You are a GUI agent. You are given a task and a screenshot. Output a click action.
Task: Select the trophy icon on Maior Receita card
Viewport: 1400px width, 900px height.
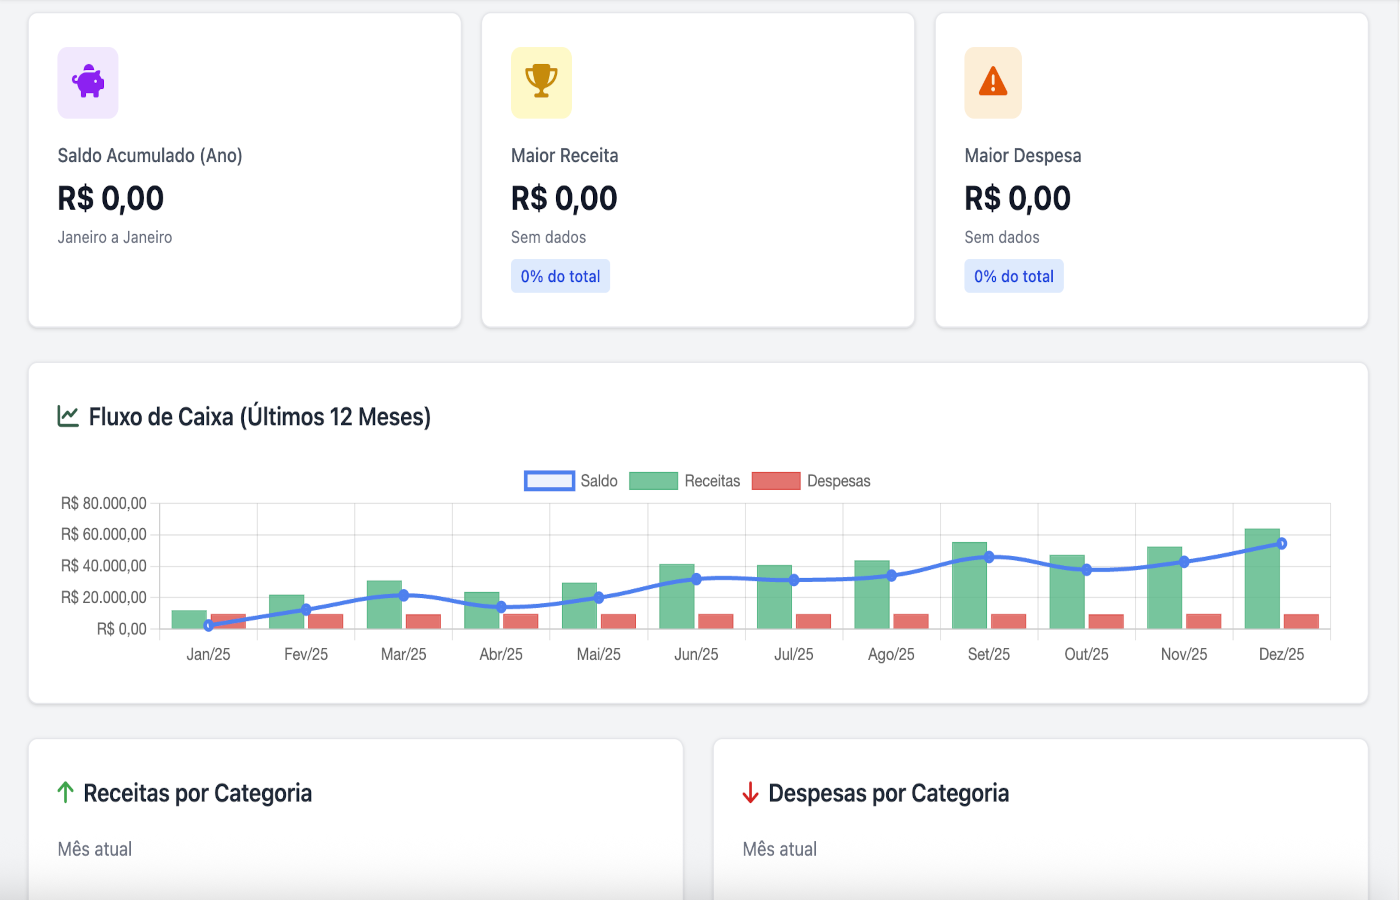click(x=541, y=83)
